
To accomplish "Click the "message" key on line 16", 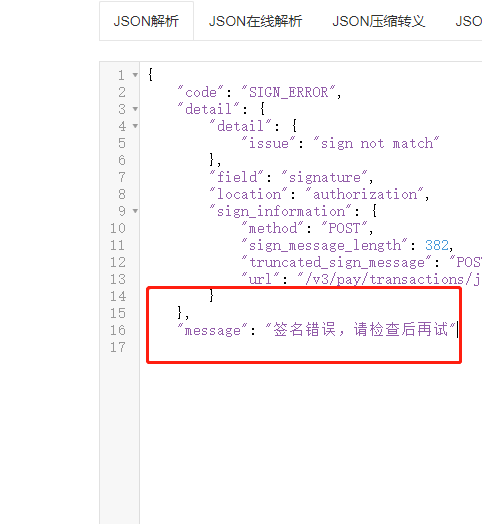I will point(212,330).
